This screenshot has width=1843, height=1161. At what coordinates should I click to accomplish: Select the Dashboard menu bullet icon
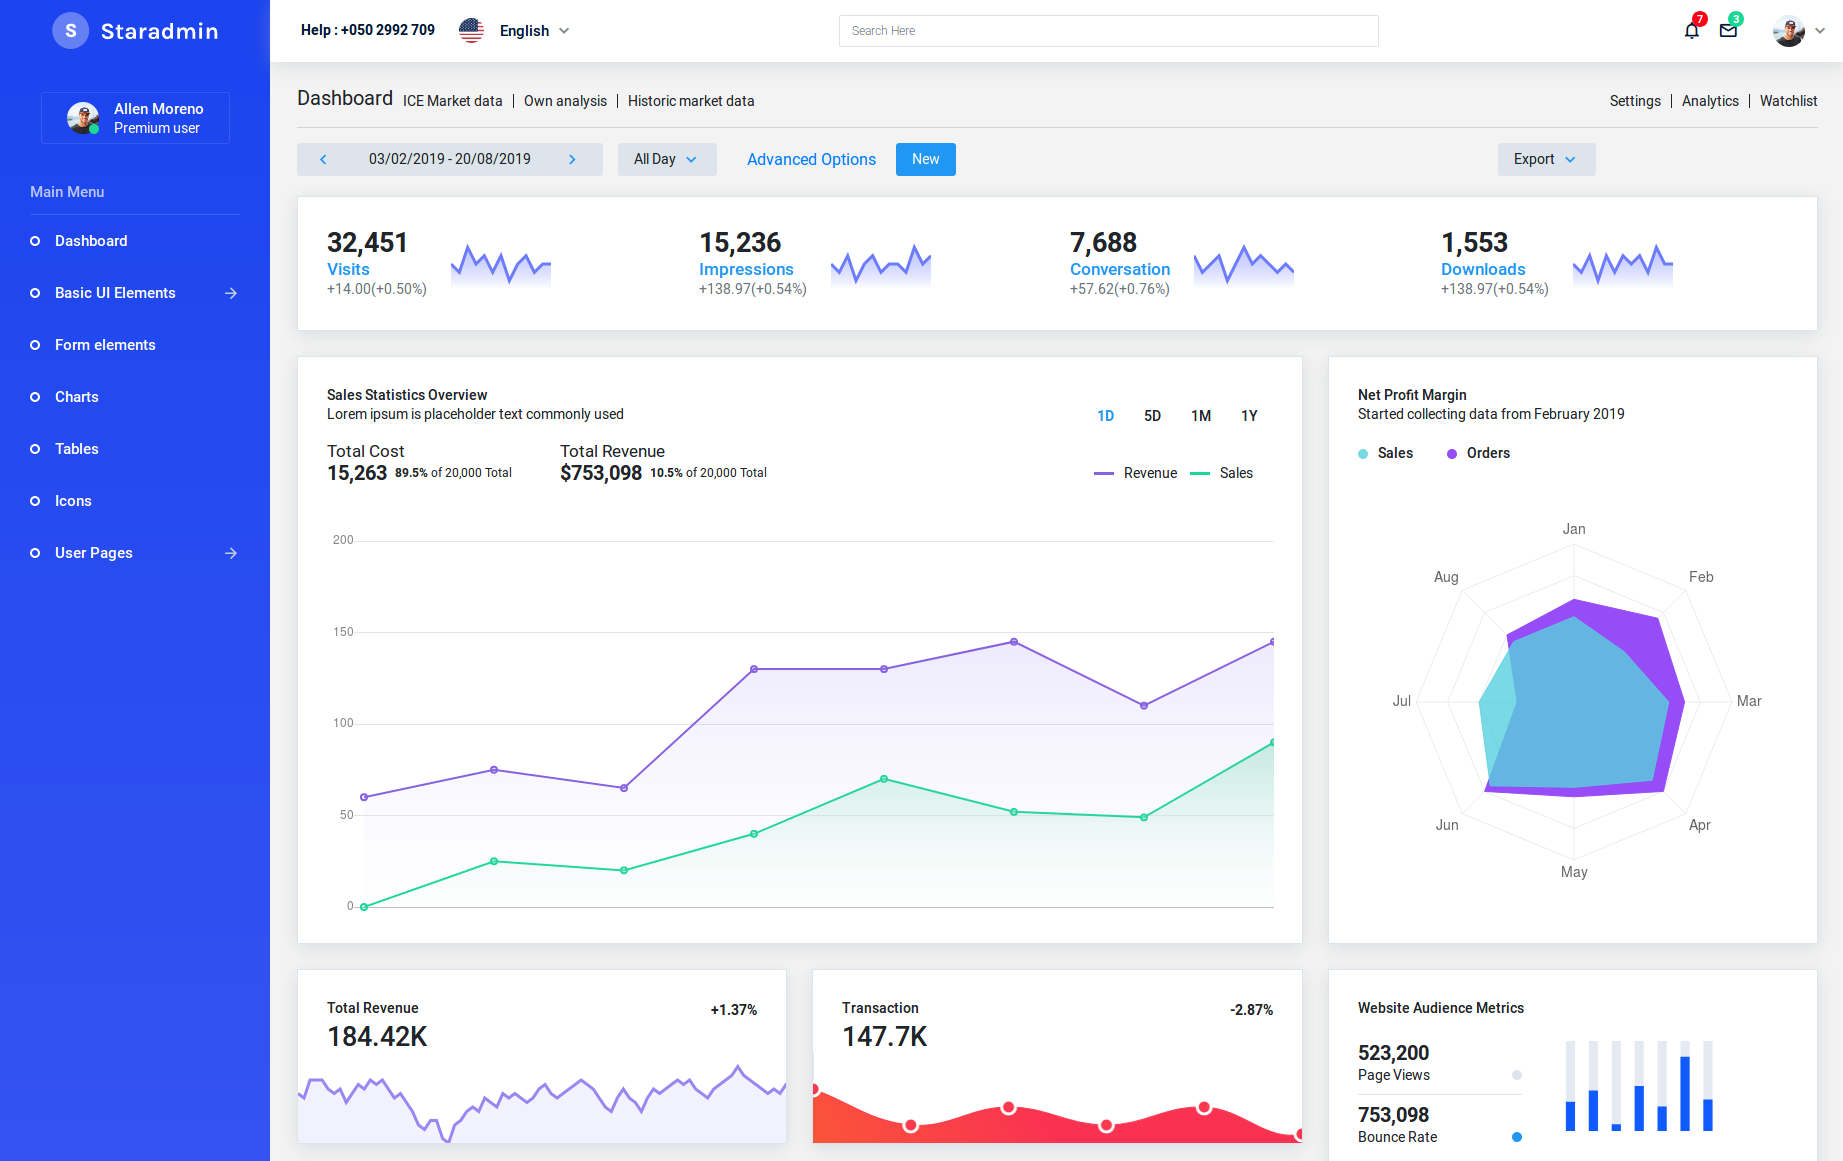coord(34,241)
